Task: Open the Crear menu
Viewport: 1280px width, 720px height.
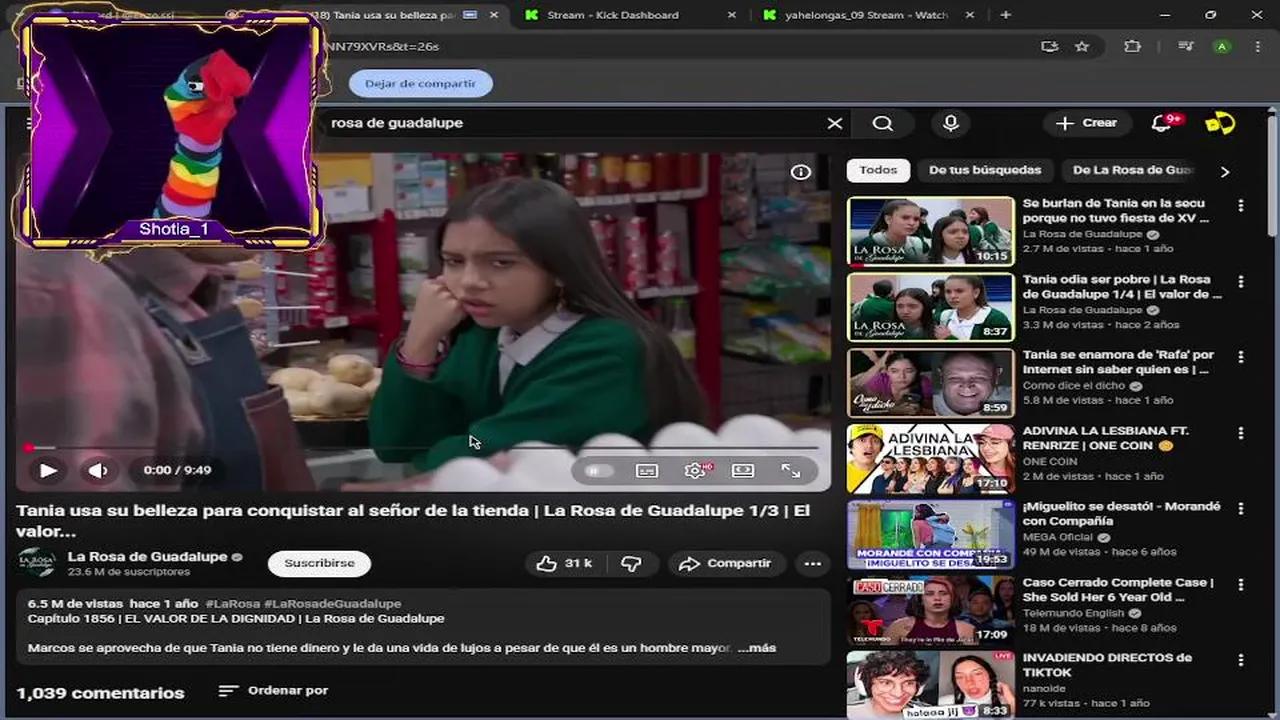Action: point(1087,123)
